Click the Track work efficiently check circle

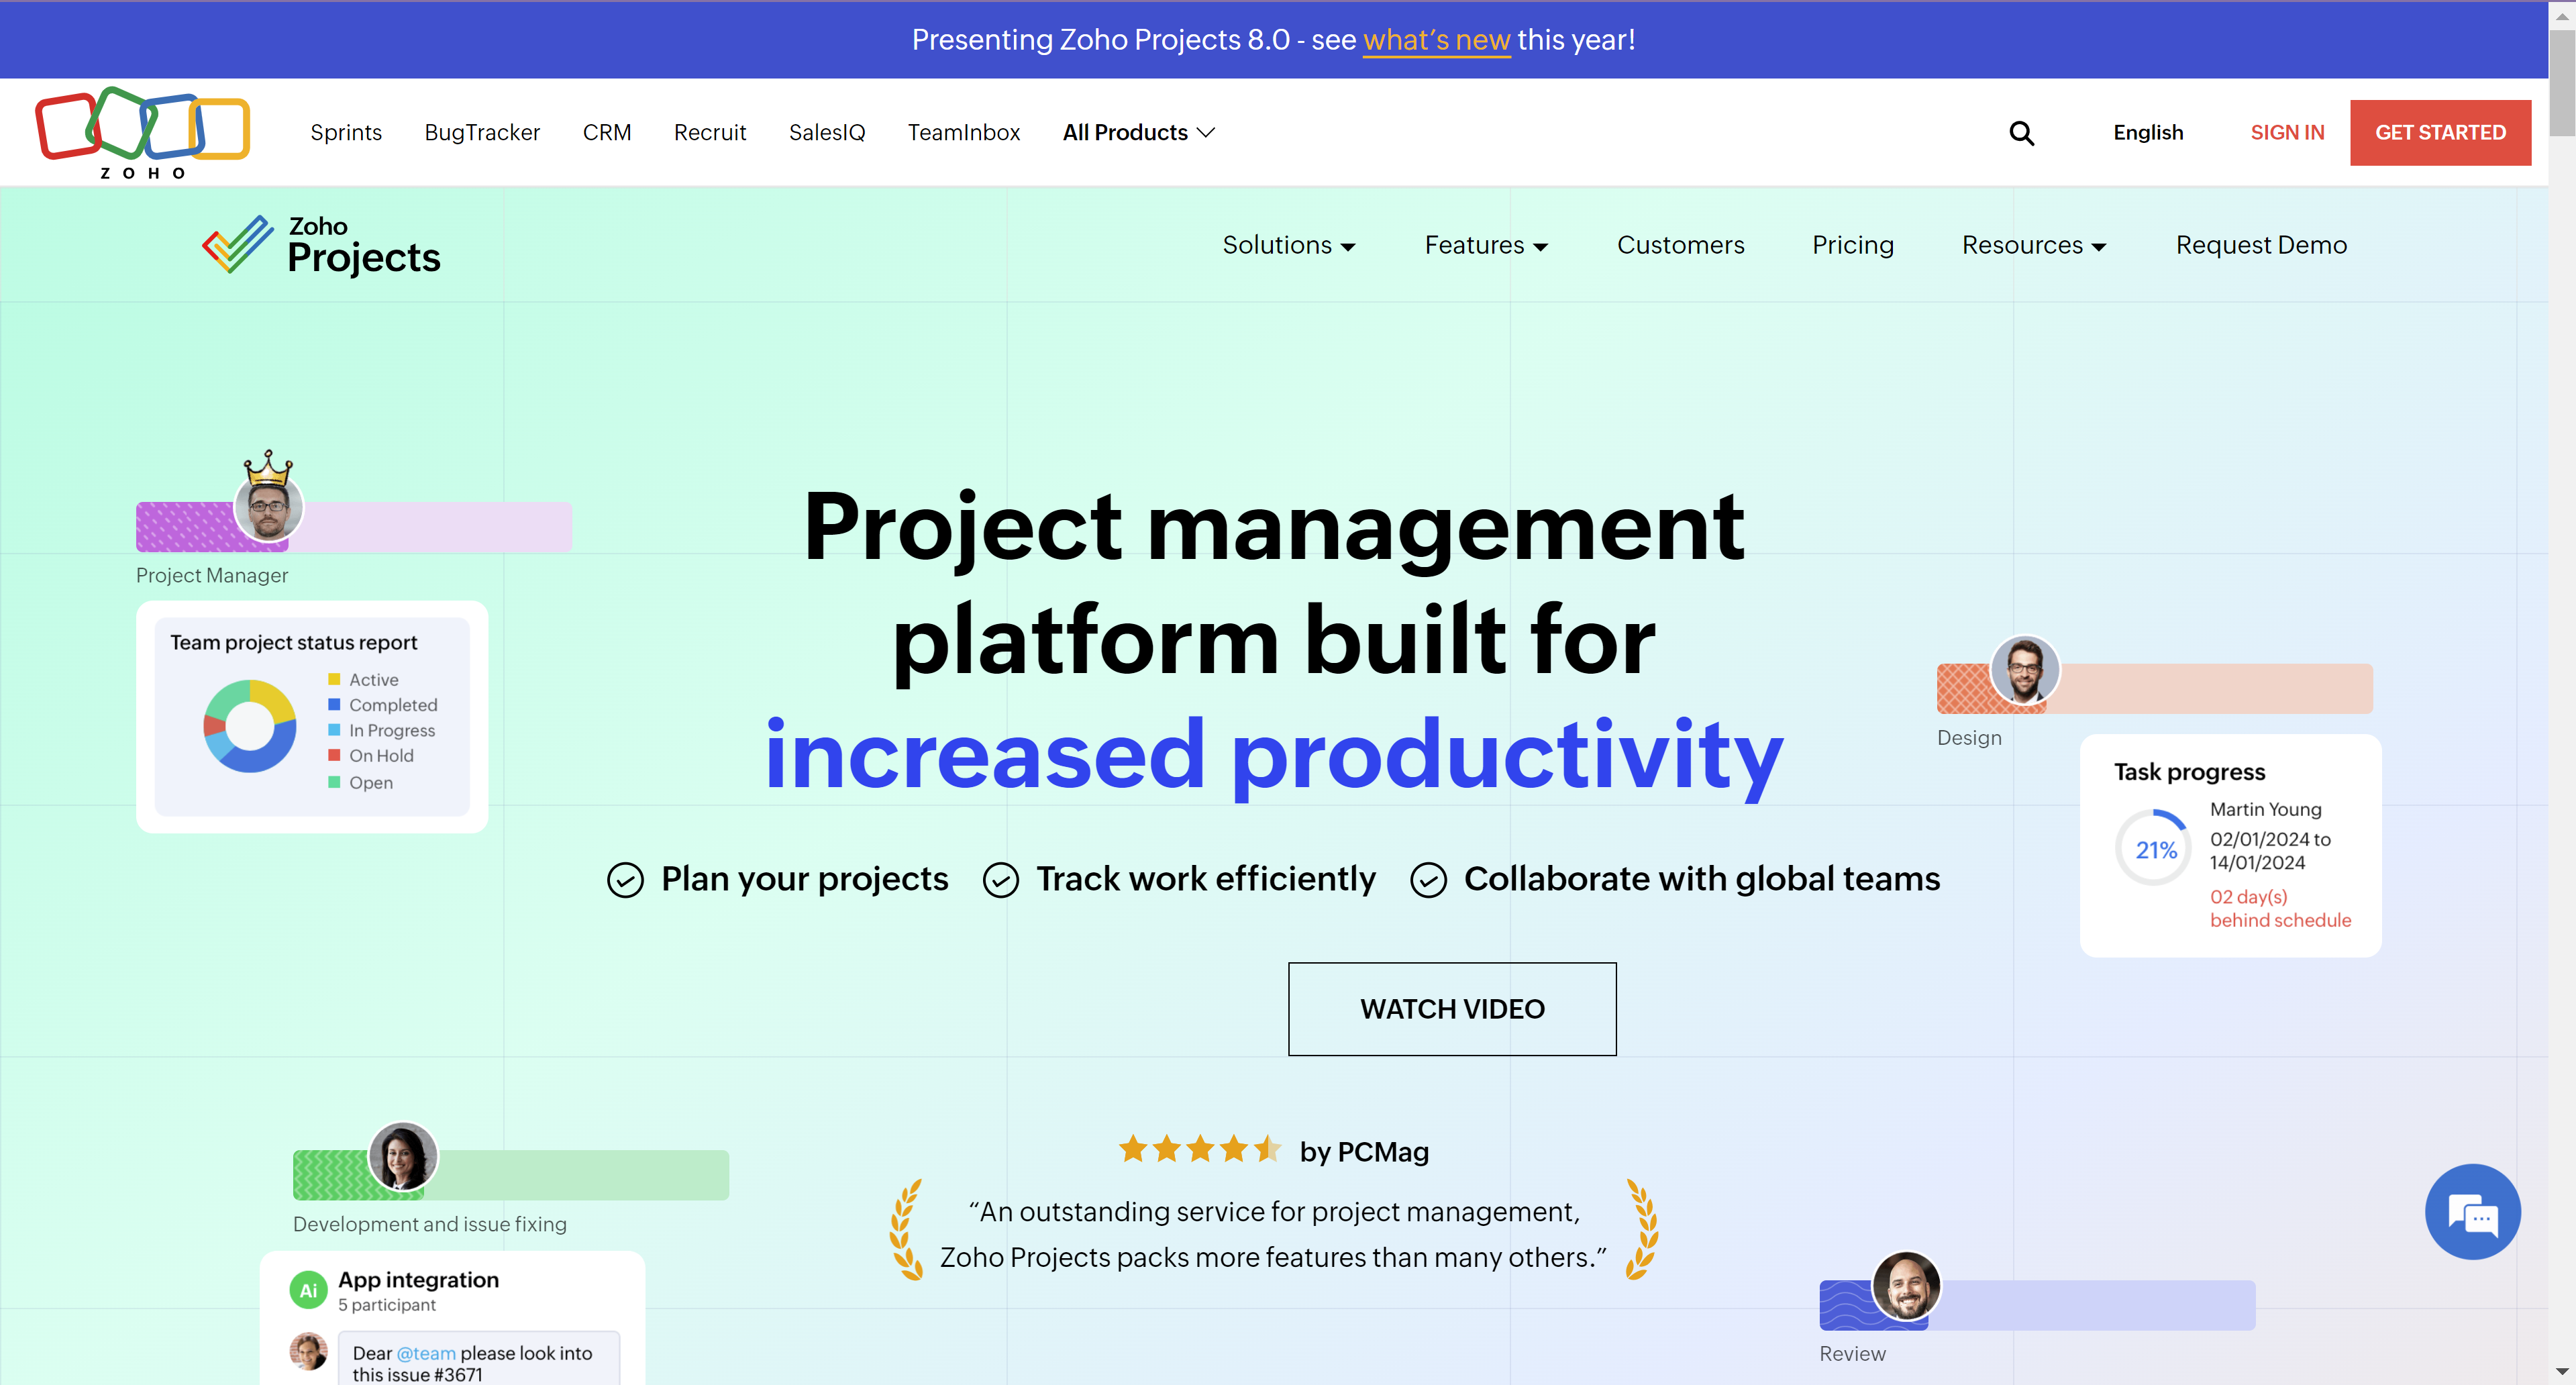click(x=1000, y=880)
